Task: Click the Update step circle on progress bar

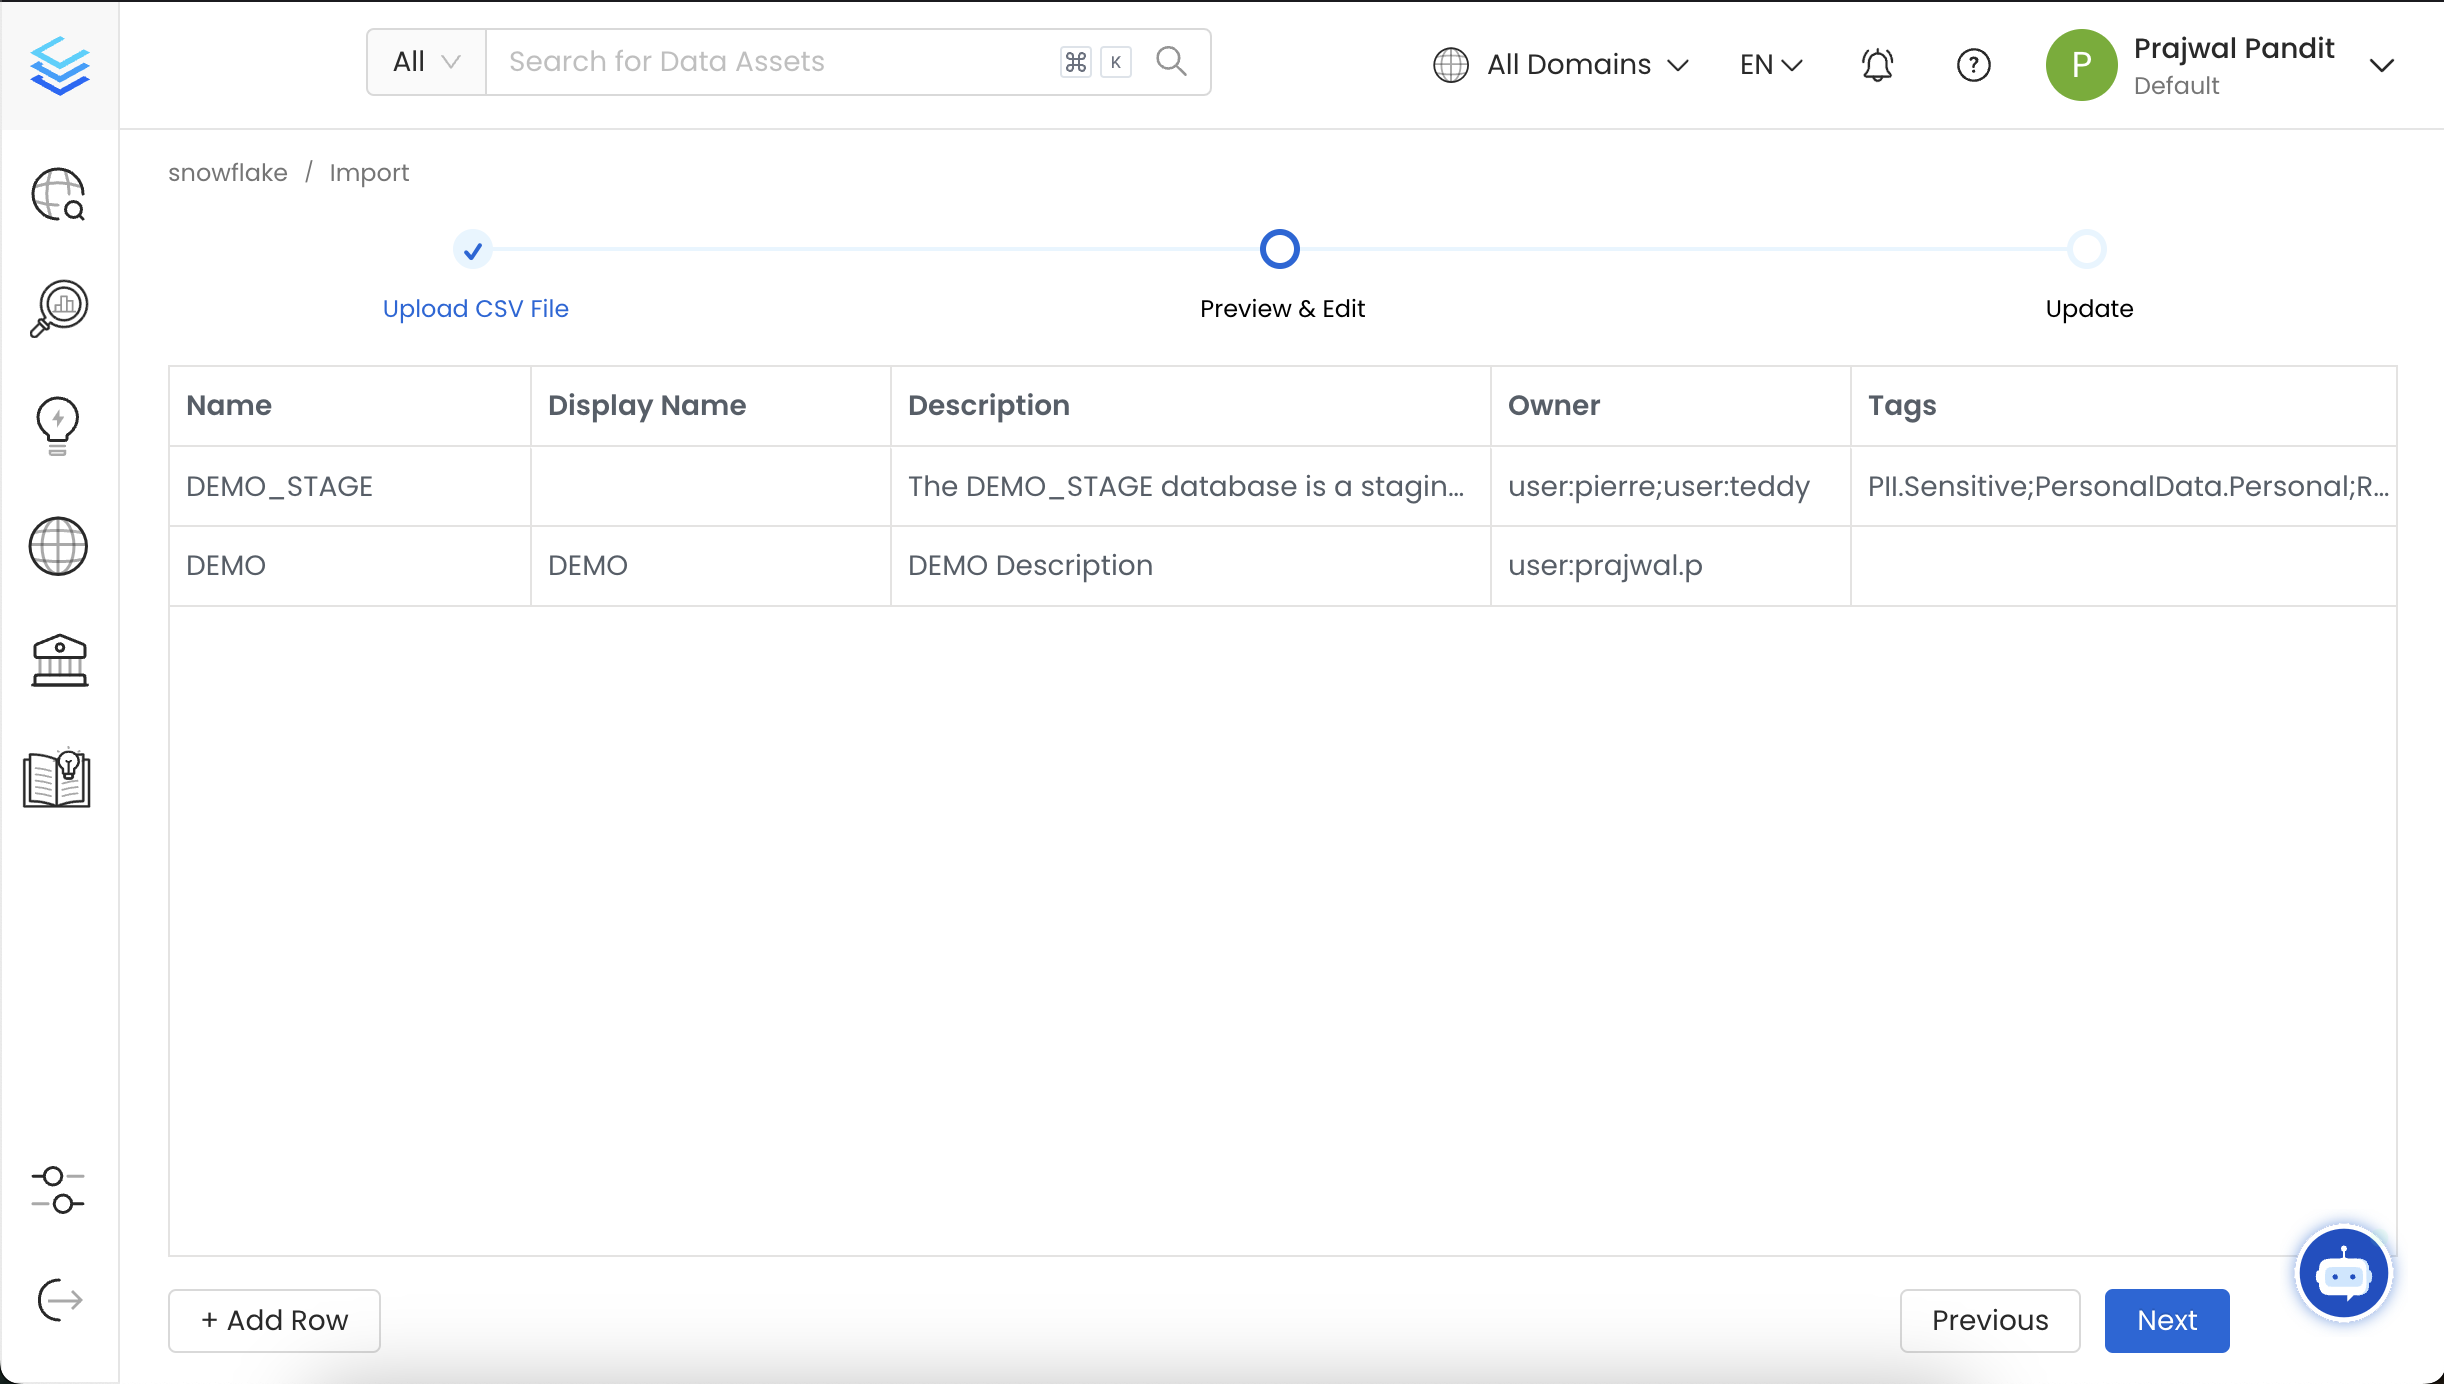Action: click(x=2087, y=248)
